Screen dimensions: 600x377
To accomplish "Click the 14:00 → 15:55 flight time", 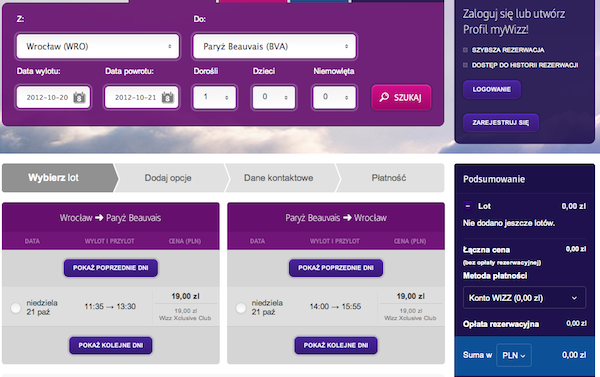I will [335, 307].
